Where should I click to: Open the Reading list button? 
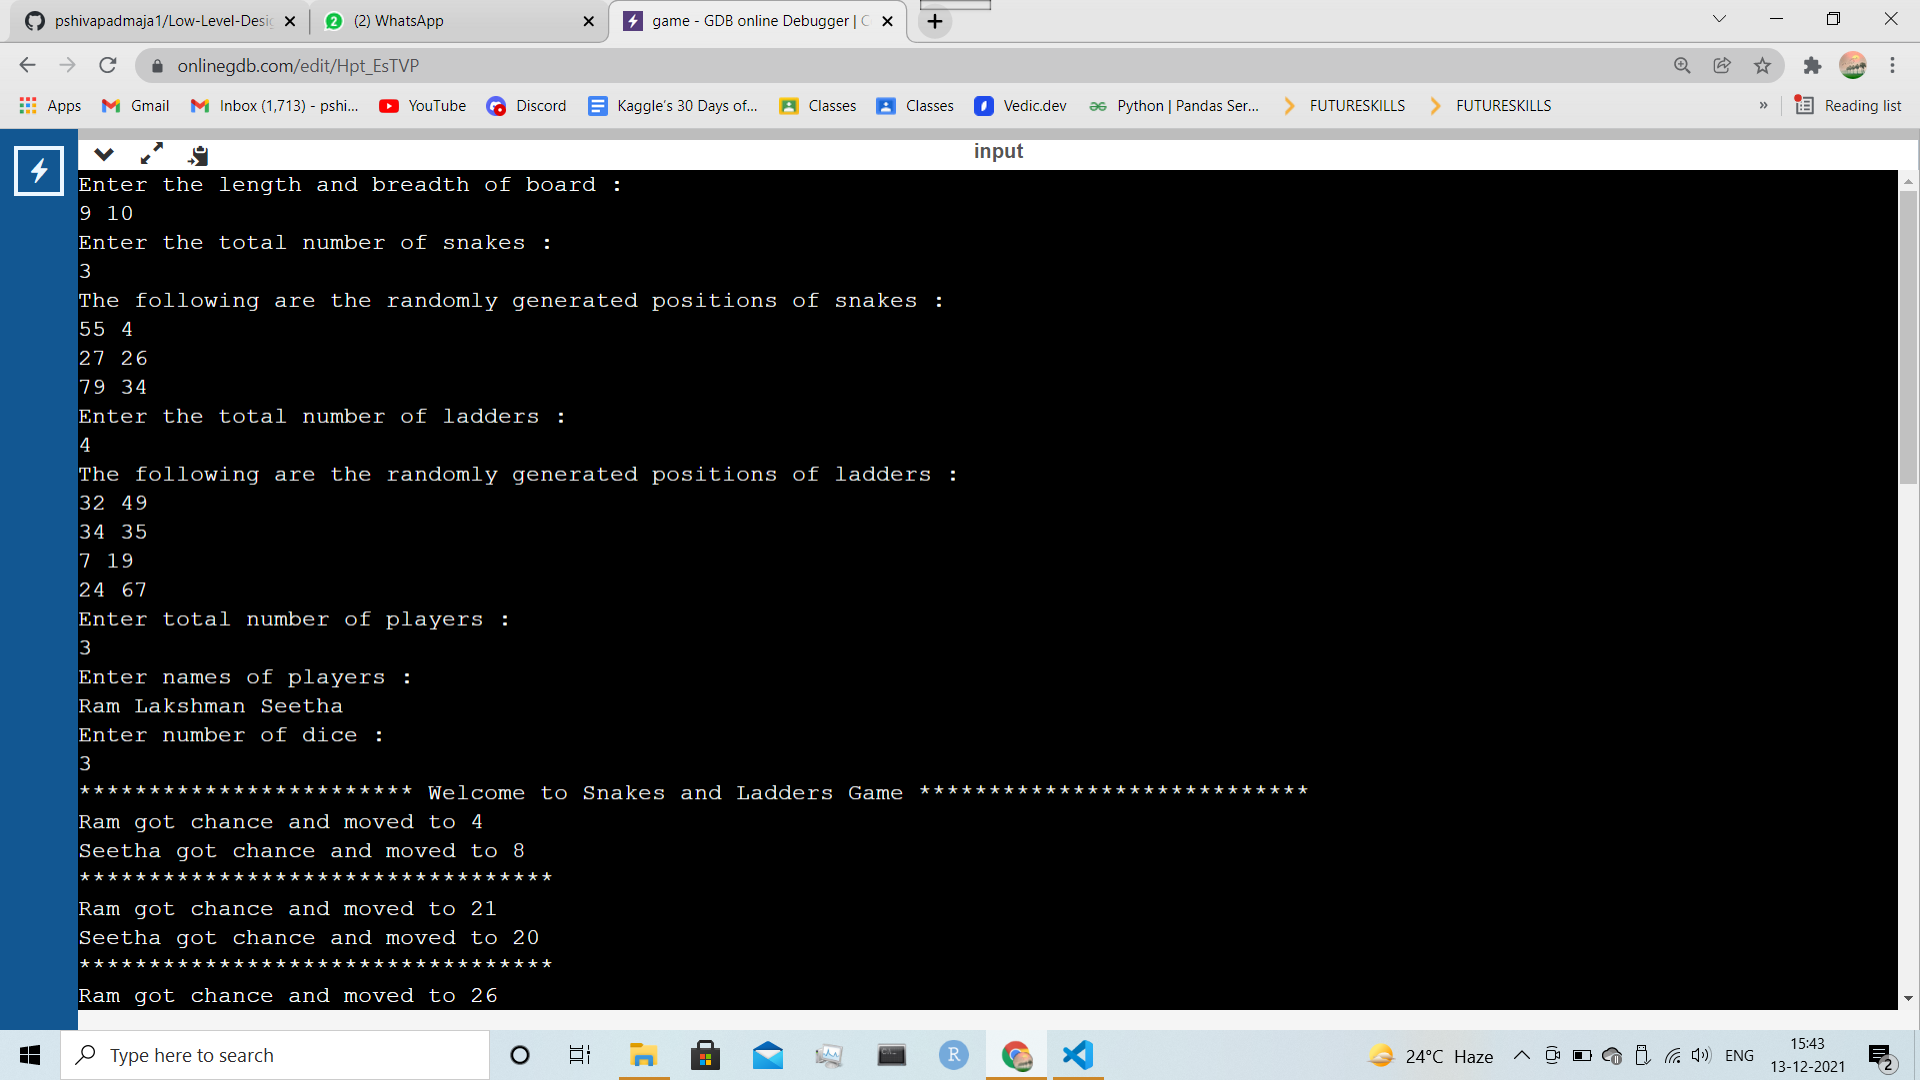1848,106
